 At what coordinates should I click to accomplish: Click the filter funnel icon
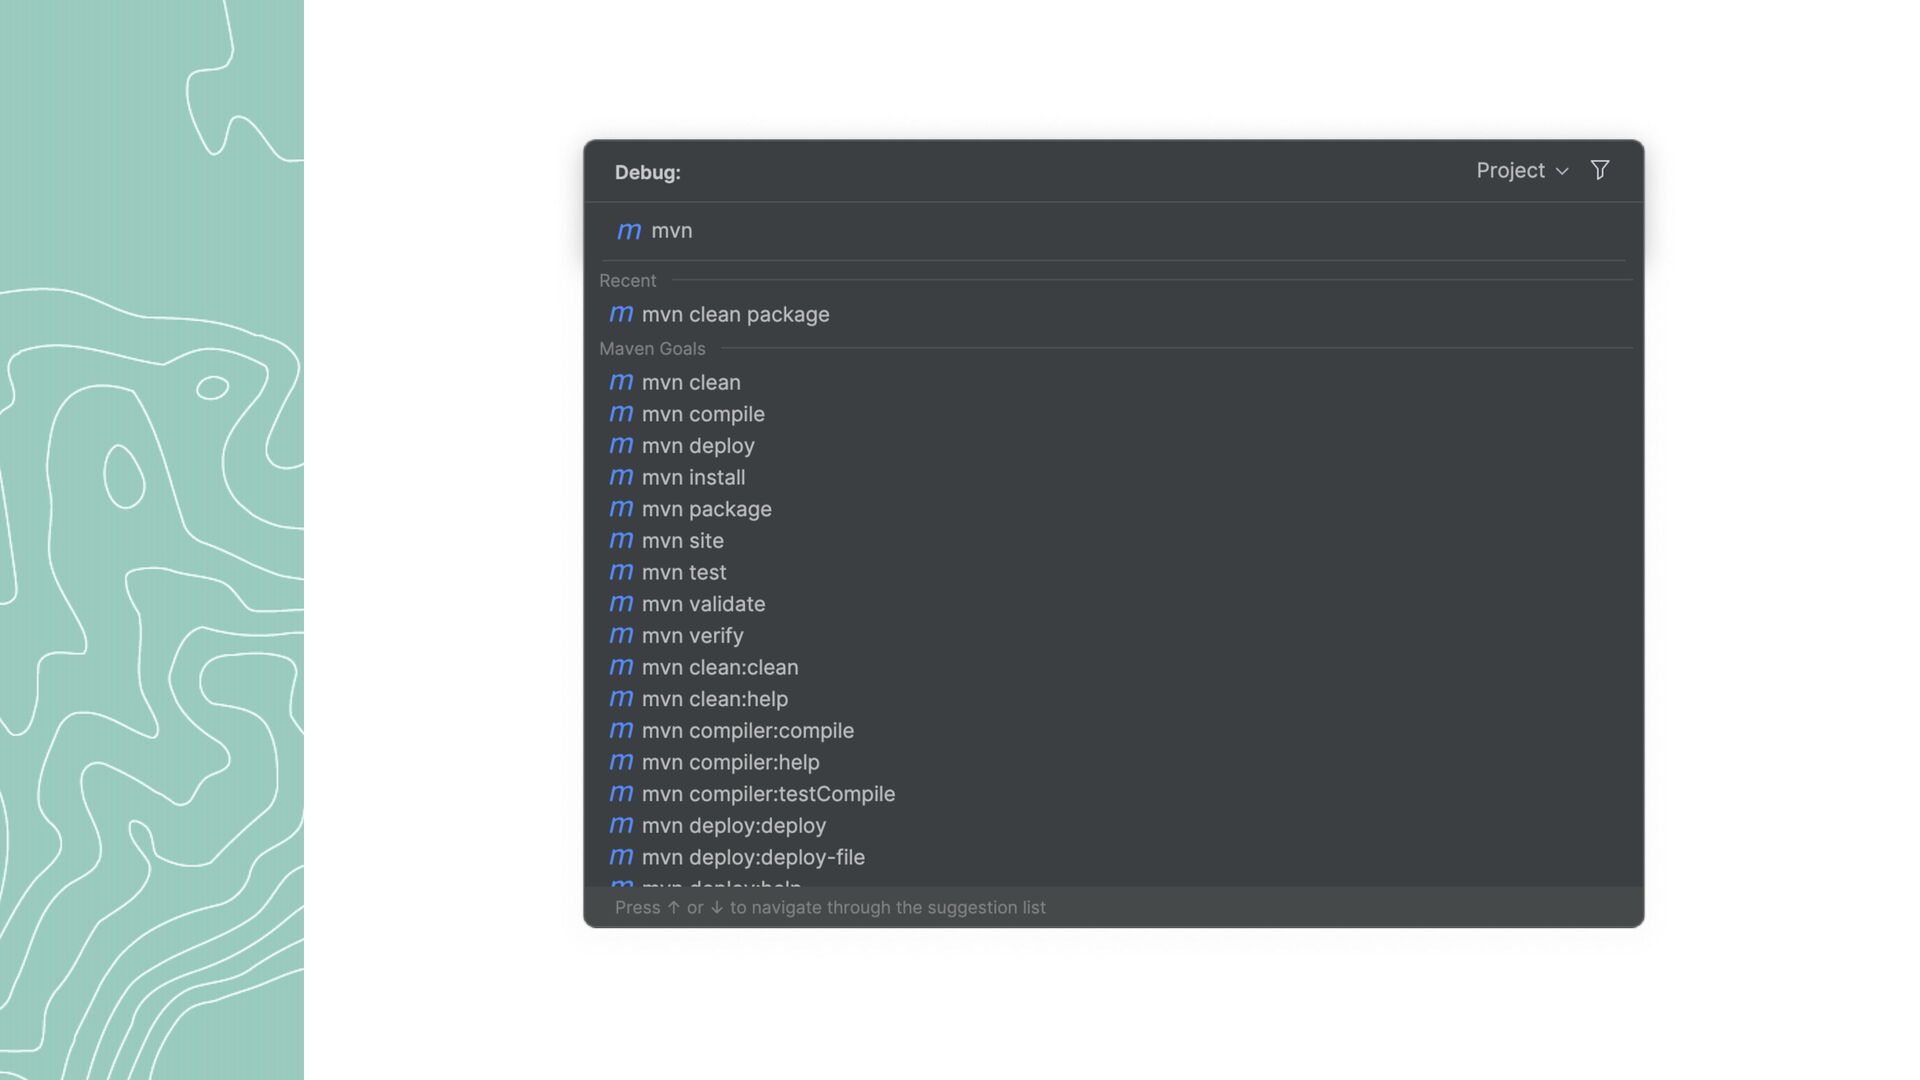1600,170
